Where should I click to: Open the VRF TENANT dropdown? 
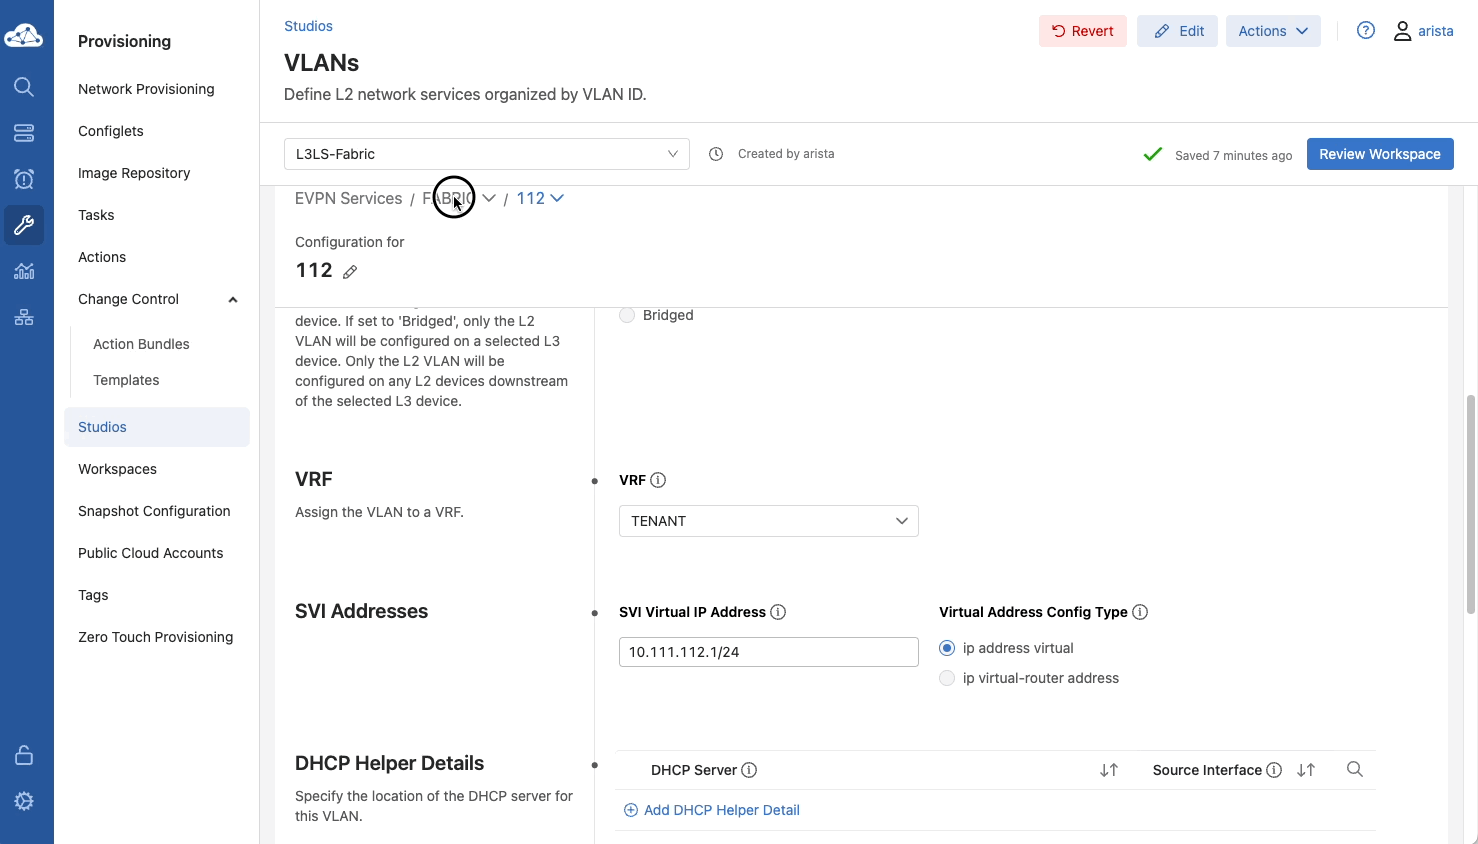coord(768,521)
